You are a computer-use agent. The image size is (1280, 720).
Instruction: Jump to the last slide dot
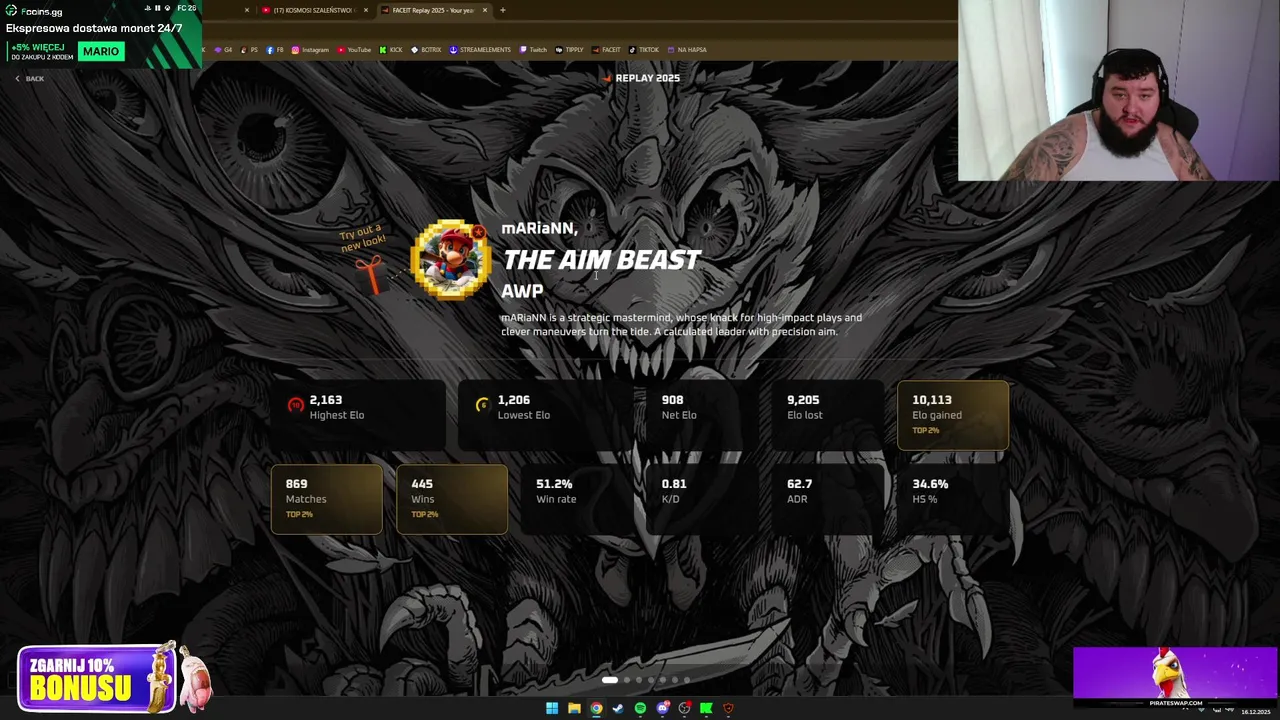[x=686, y=680]
